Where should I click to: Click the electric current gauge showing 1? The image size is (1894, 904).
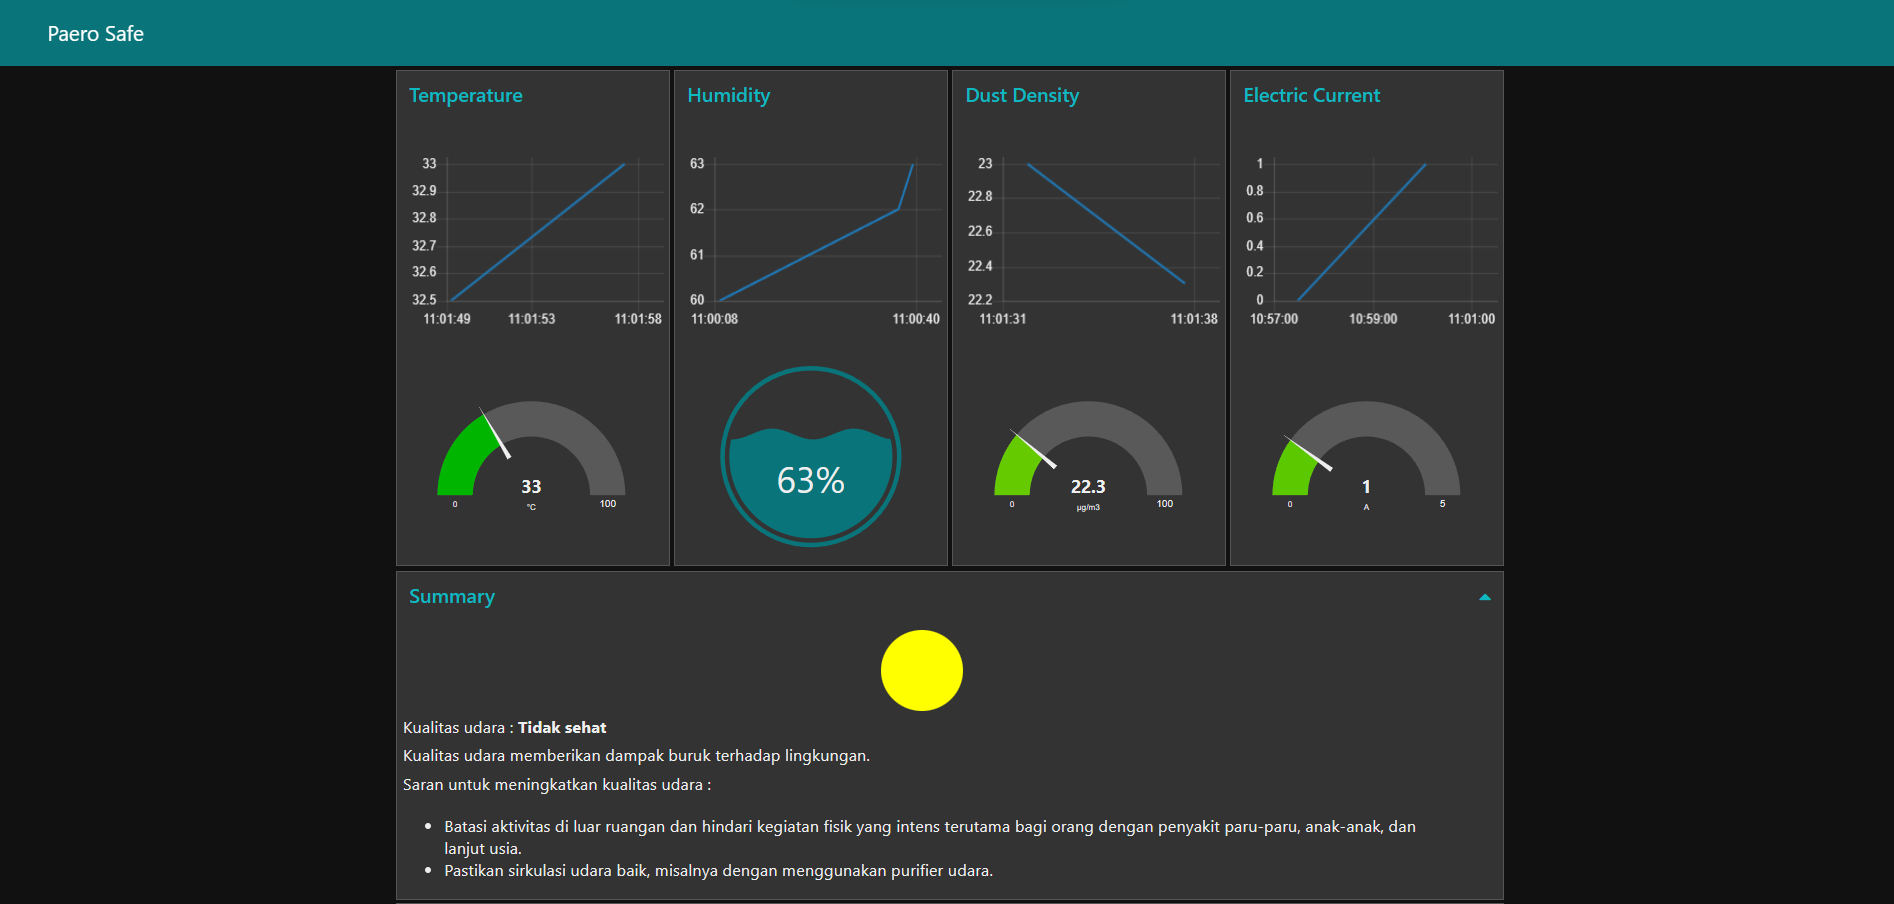1366,455
